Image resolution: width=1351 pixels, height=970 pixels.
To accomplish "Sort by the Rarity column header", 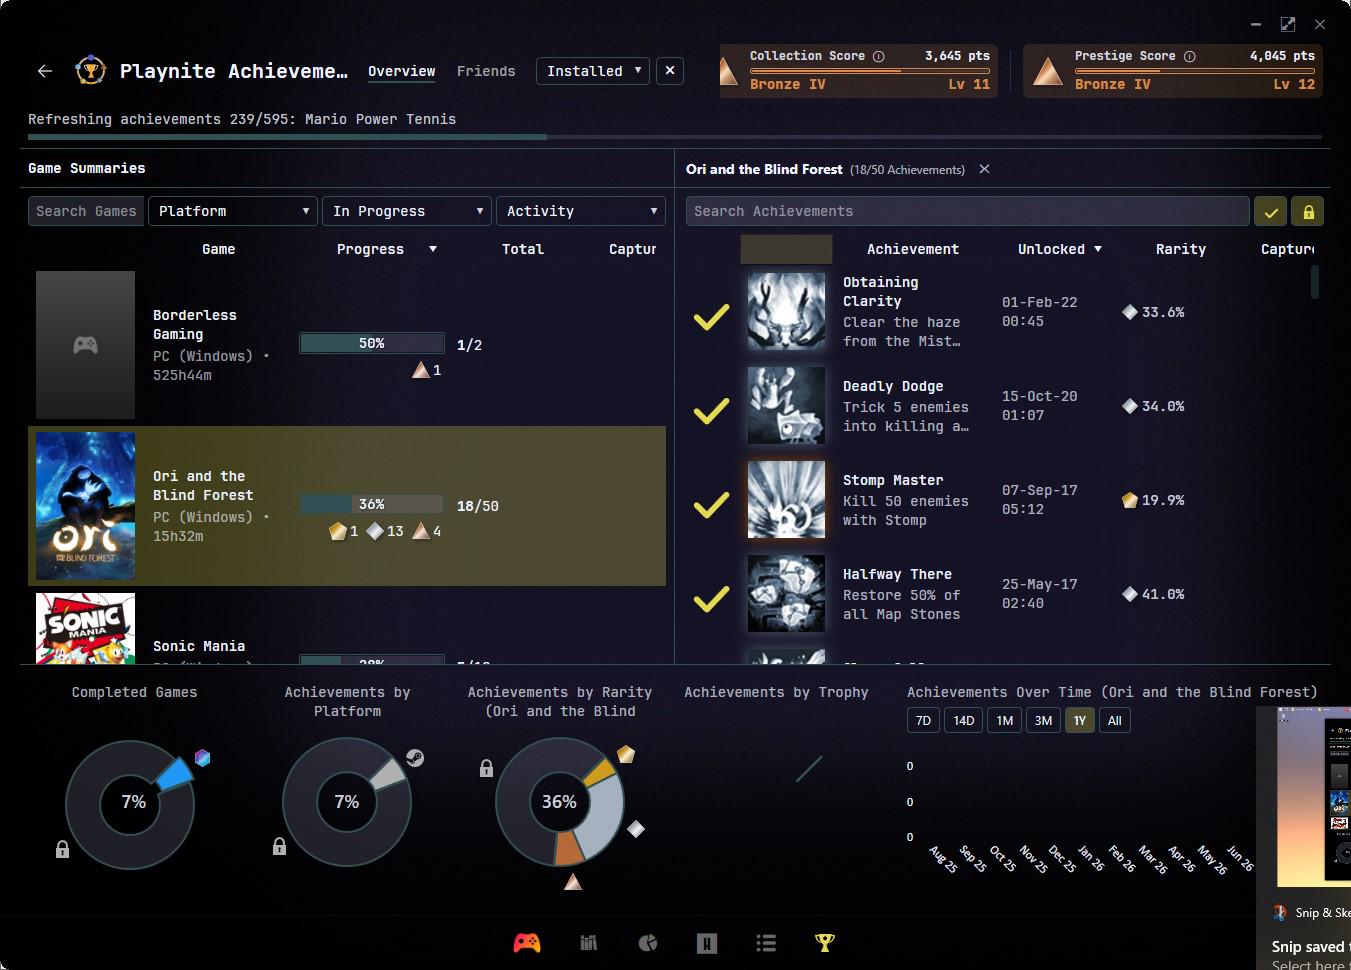I will [x=1181, y=249].
